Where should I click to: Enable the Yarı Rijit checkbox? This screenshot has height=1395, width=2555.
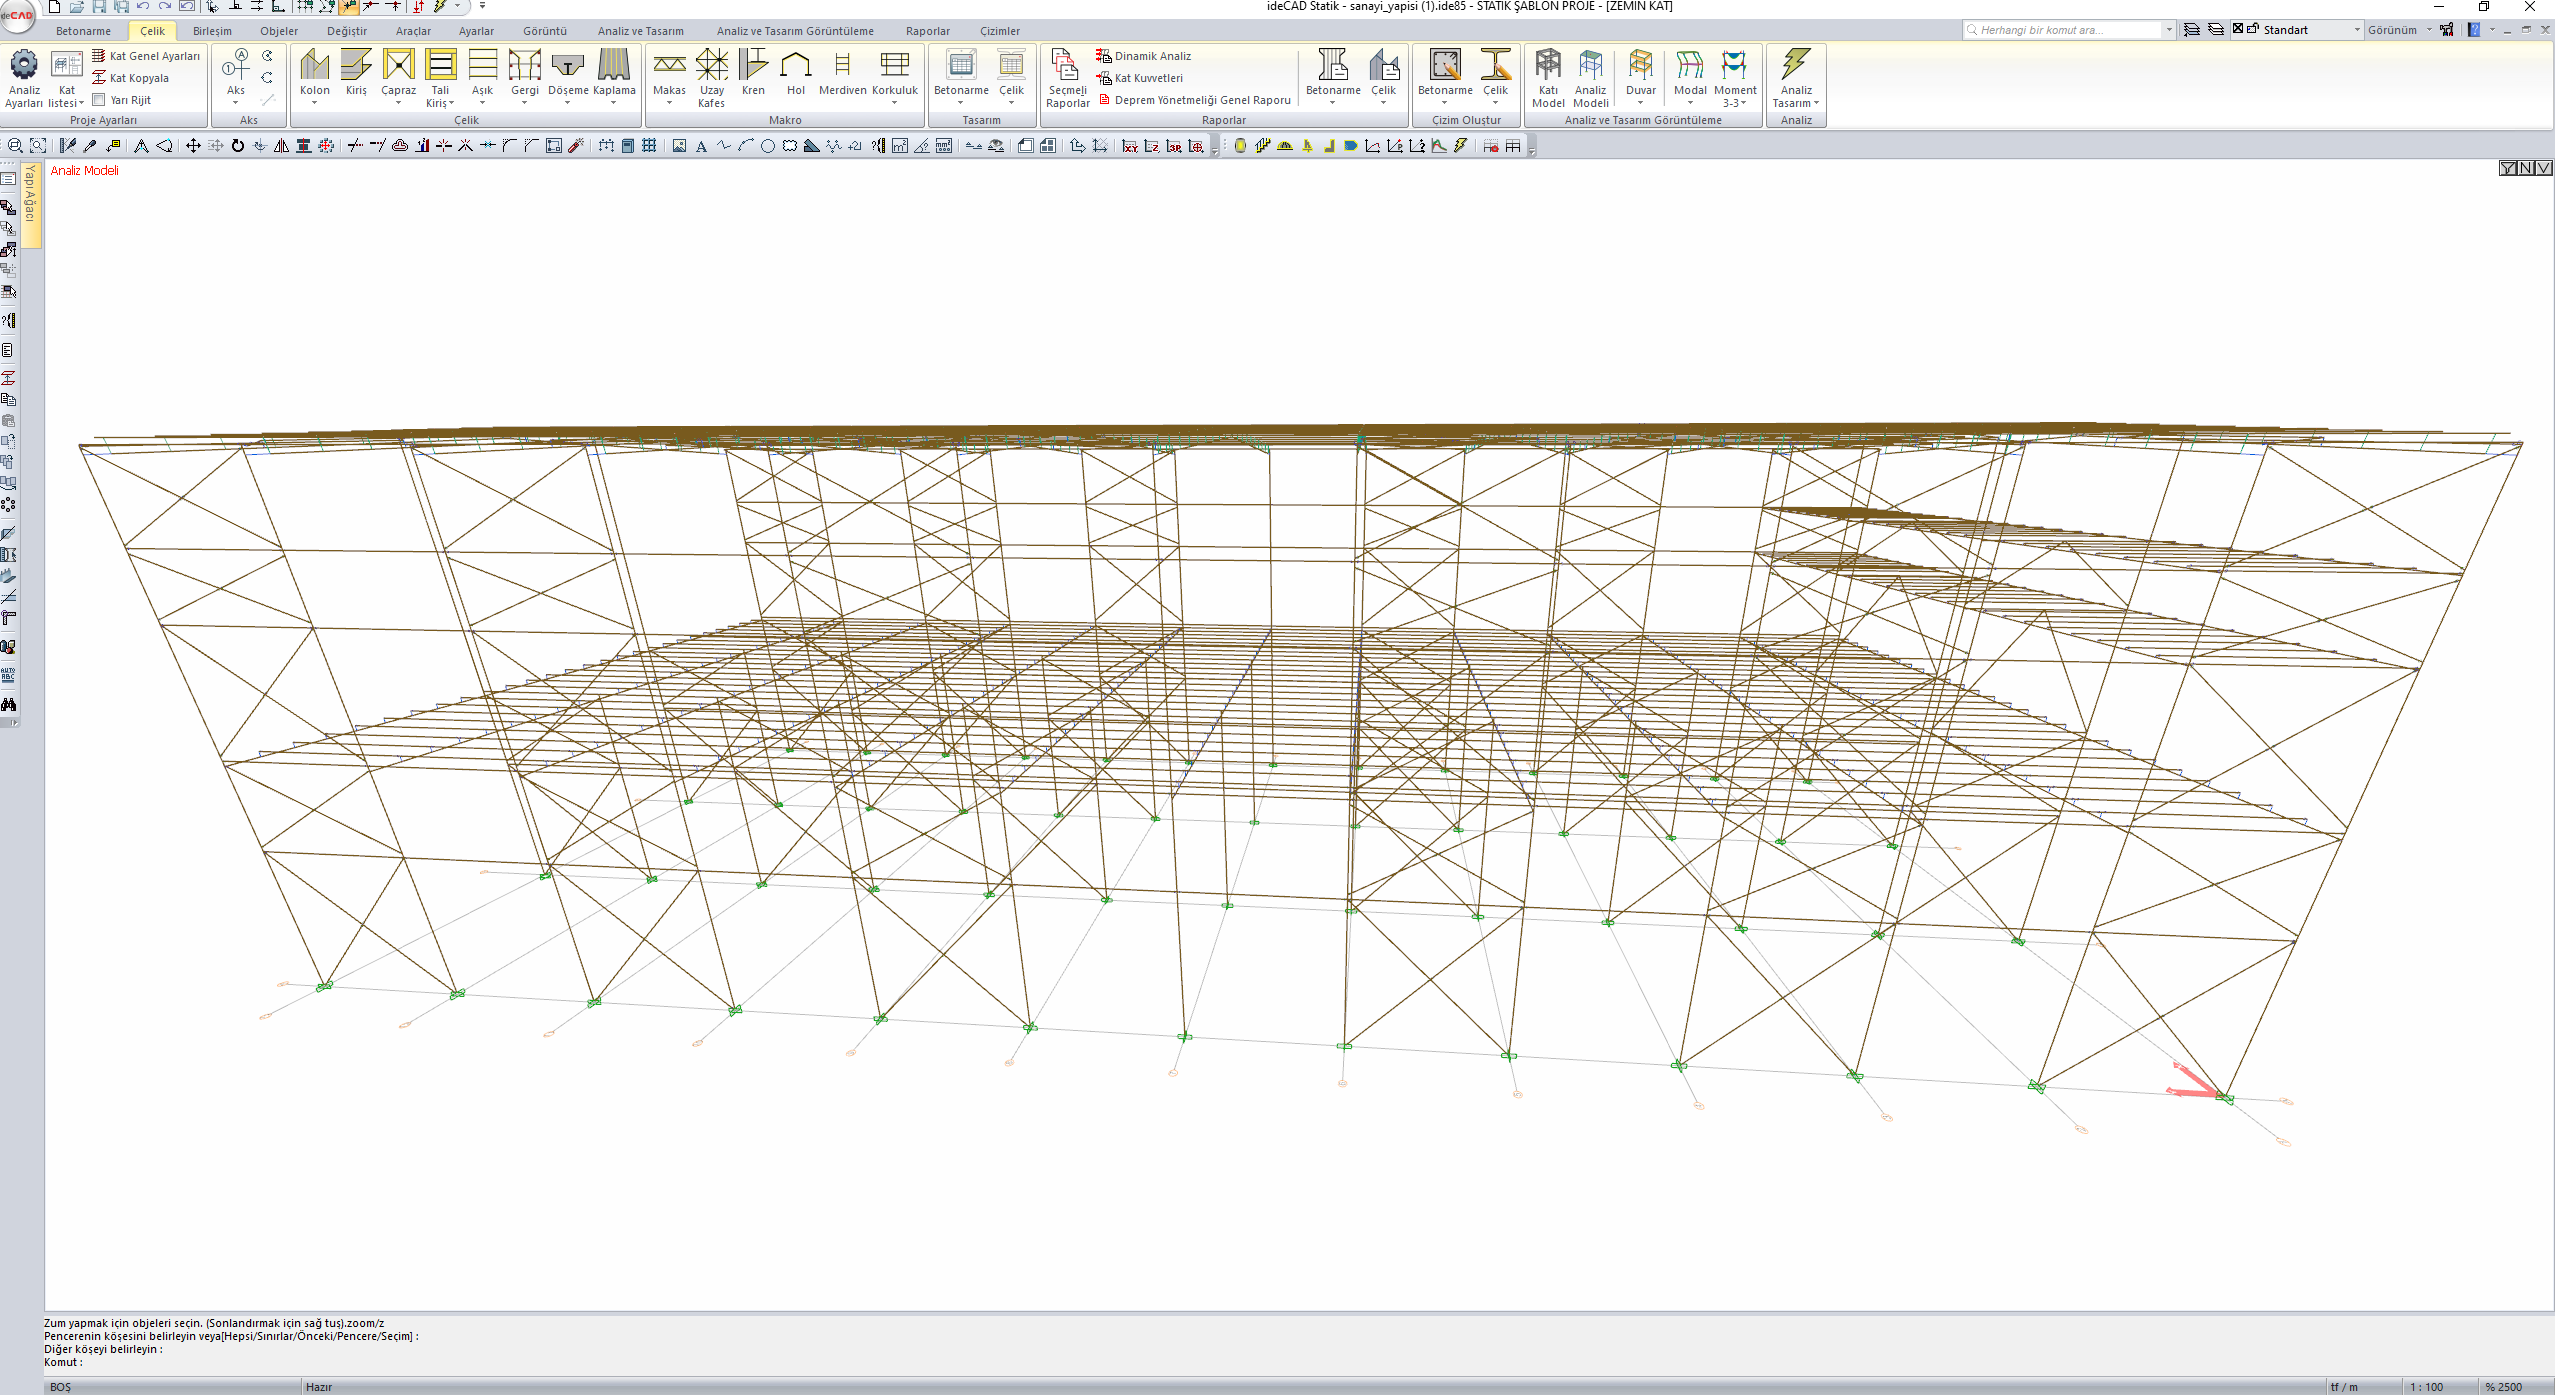(99, 100)
